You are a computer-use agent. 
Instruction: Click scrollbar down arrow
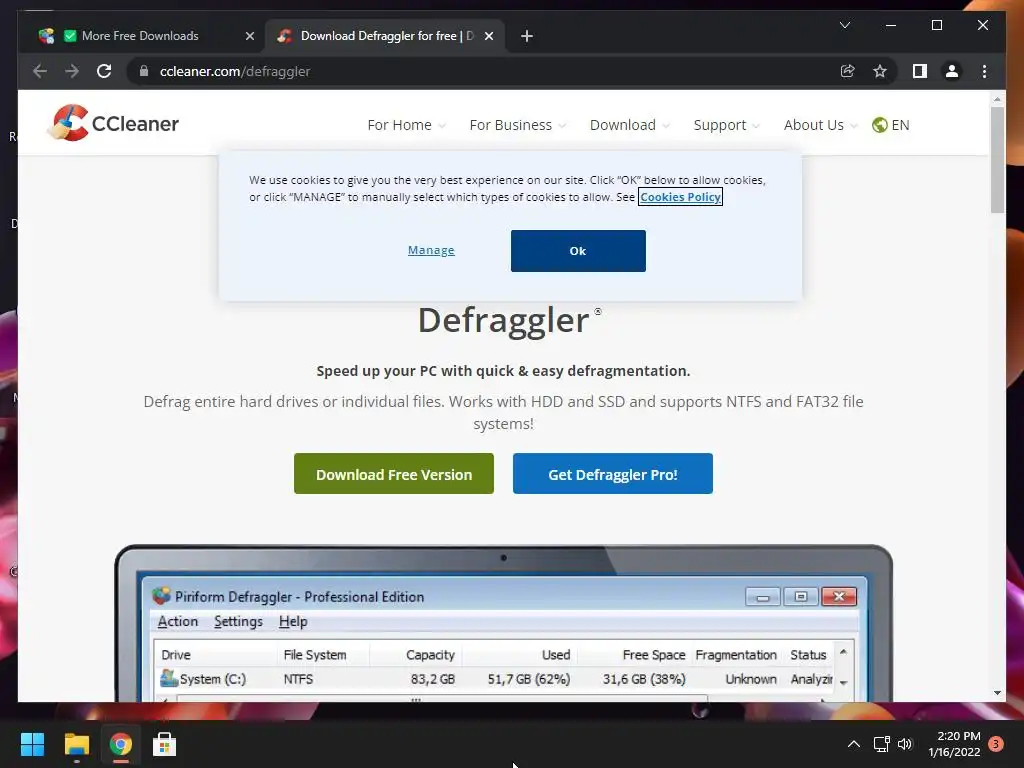pos(997,693)
